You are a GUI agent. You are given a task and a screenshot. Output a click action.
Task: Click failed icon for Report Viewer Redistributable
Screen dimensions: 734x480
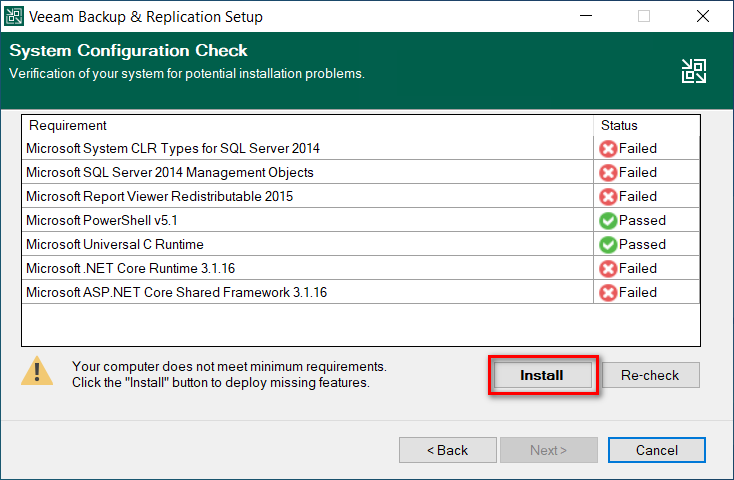pos(608,197)
